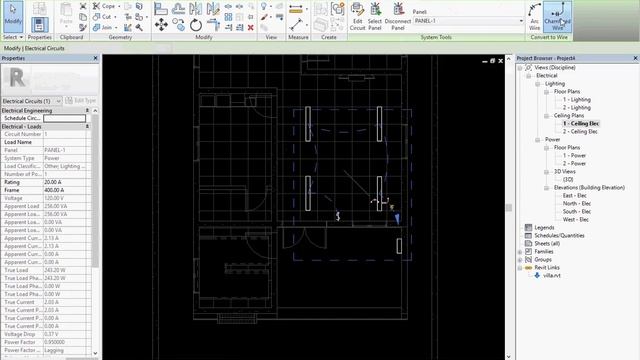Select the Move tool
The width and height of the screenshot is (640, 360).
tap(161, 25)
